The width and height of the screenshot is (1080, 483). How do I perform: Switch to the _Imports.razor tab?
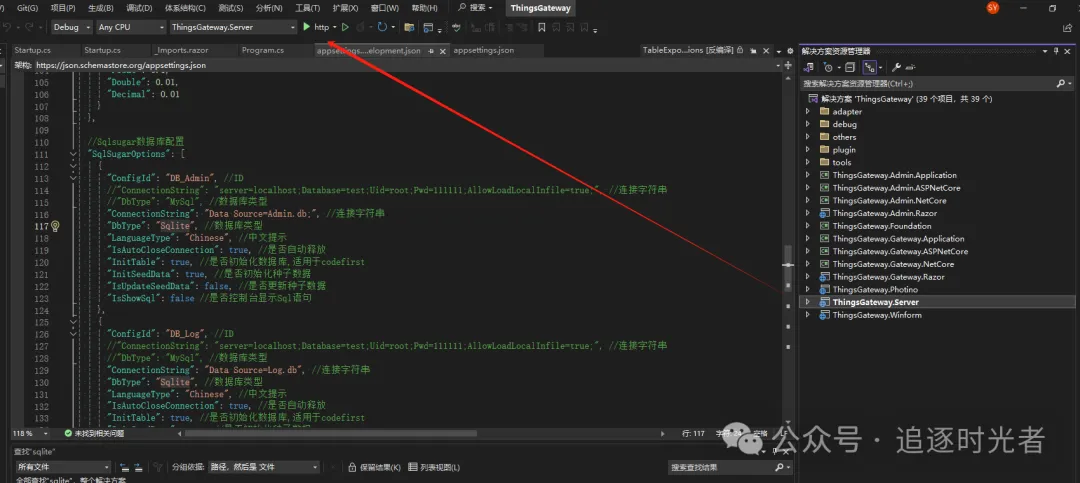point(182,51)
